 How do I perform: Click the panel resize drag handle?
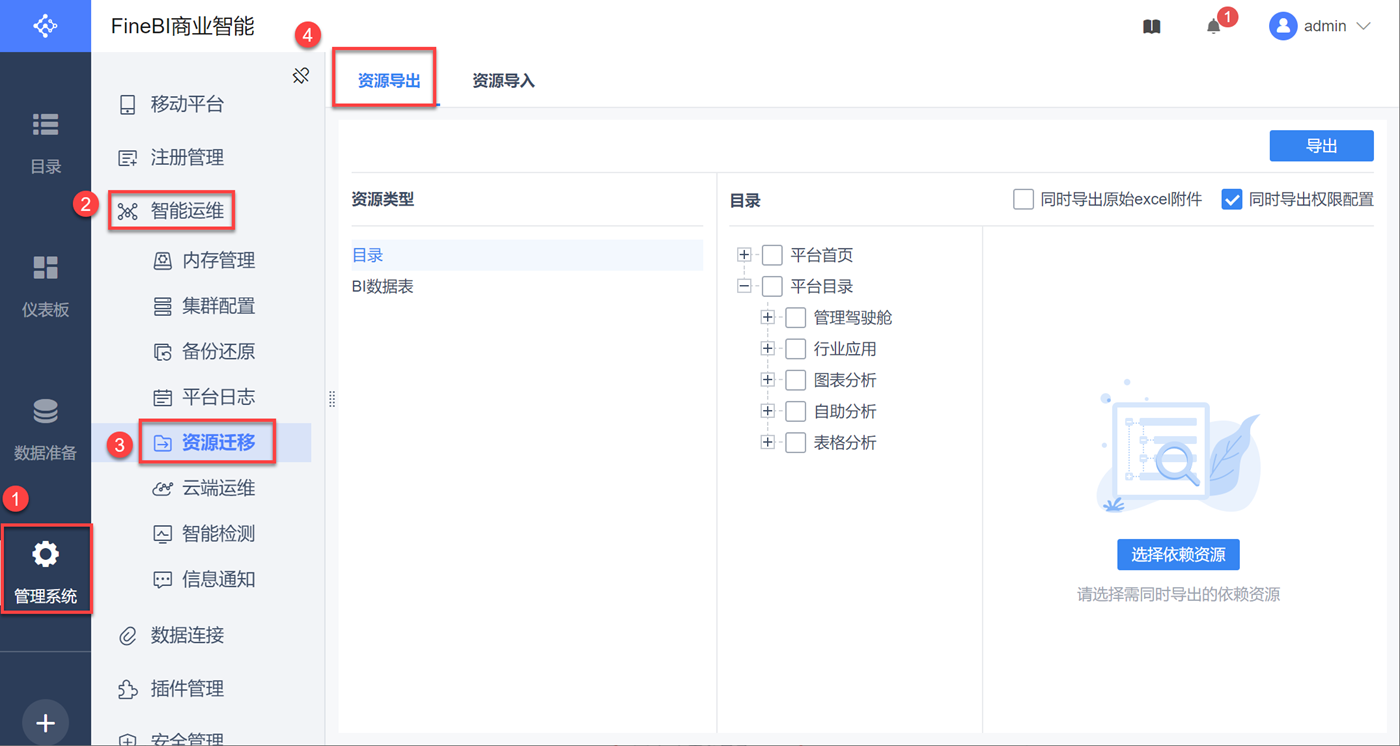pyautogui.click(x=332, y=399)
